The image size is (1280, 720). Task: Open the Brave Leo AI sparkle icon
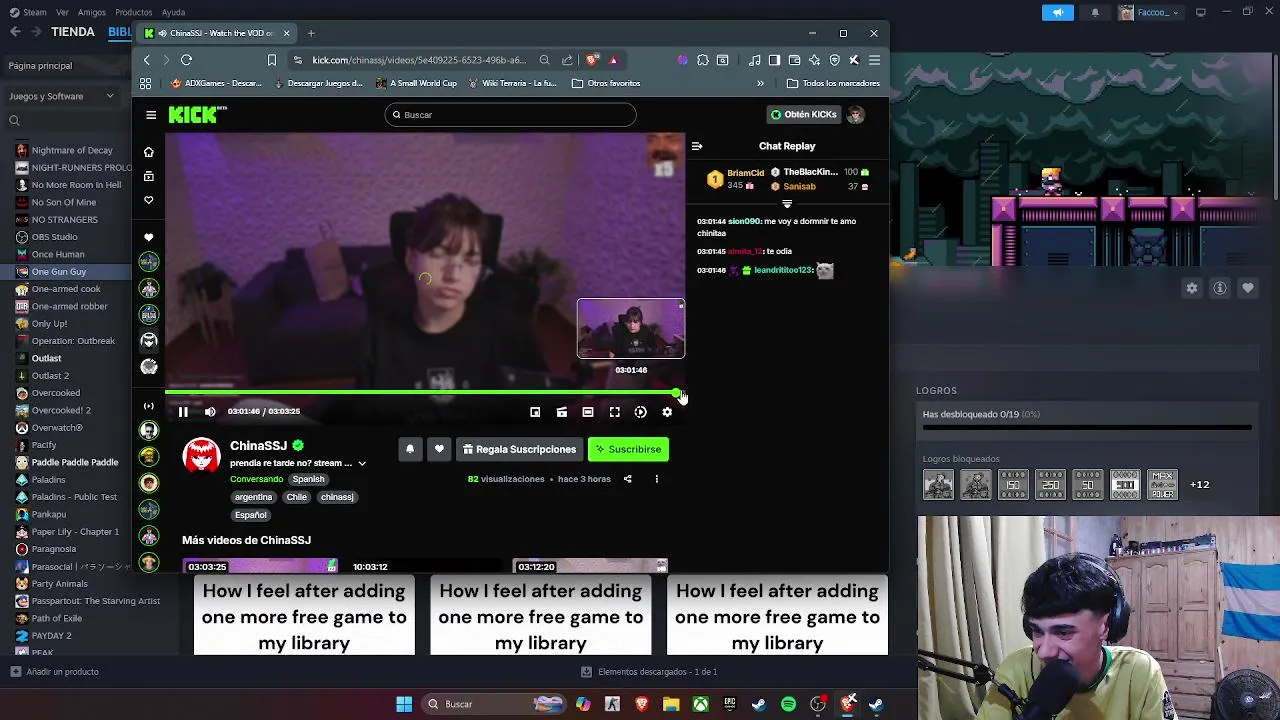814,60
